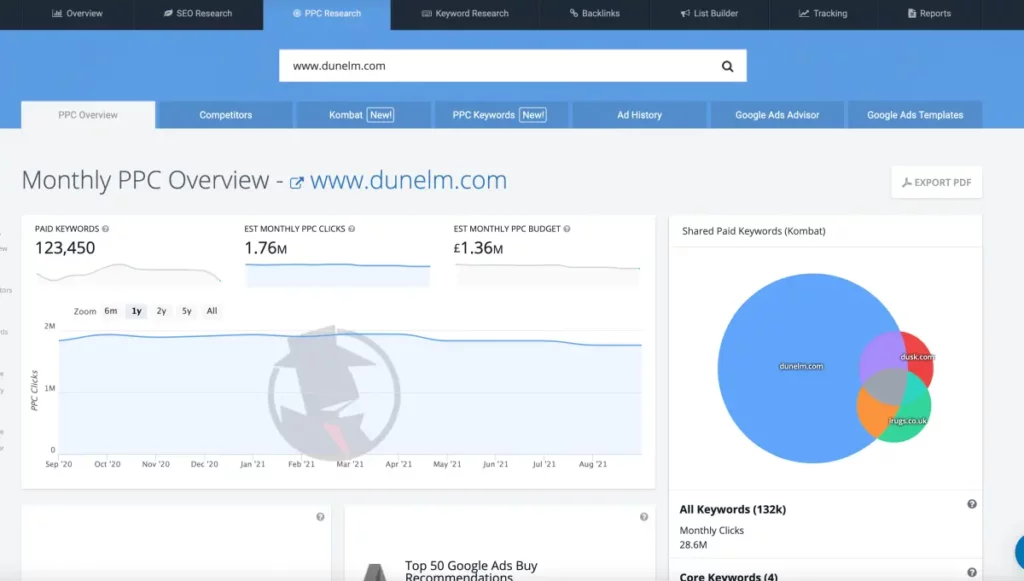This screenshot has width=1024, height=581.
Task: Set chart zoom to 2y
Action: (x=161, y=311)
